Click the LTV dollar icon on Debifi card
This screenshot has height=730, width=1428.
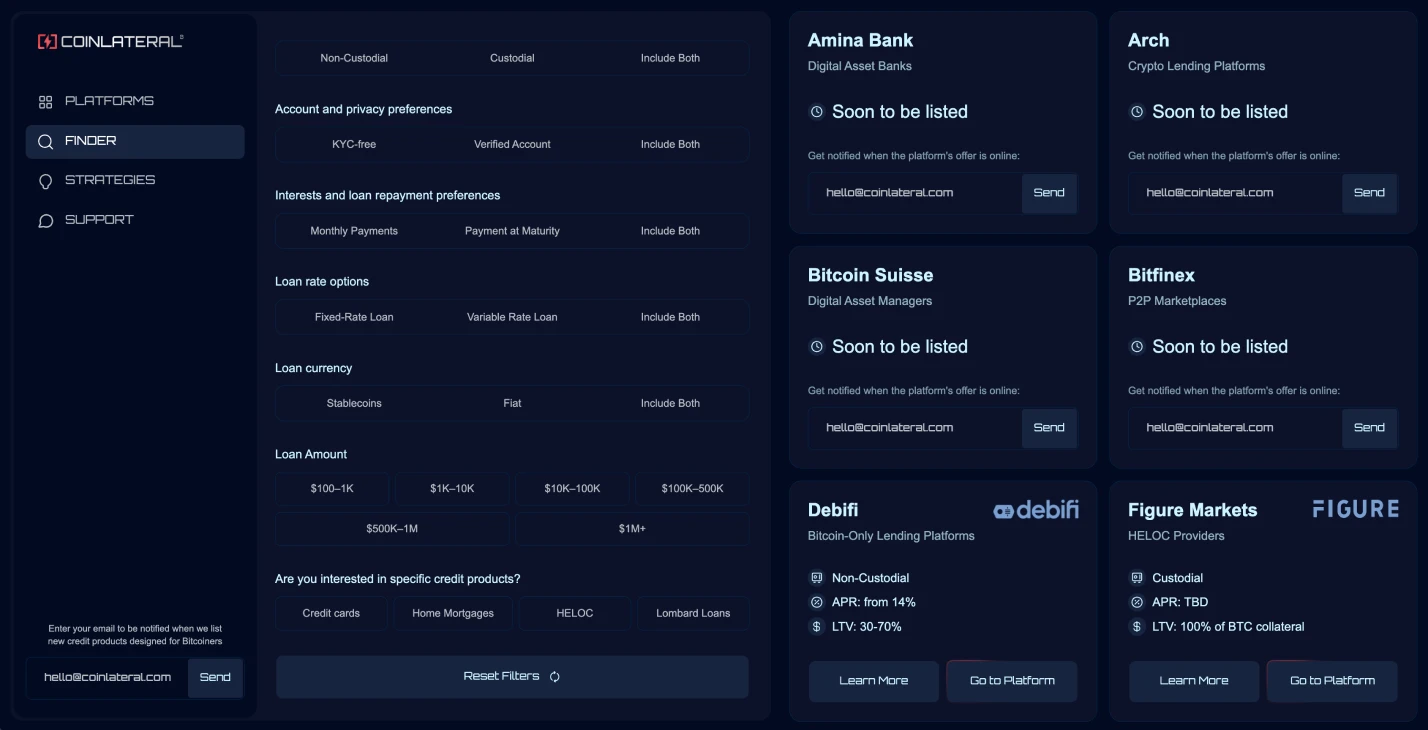[x=816, y=627]
